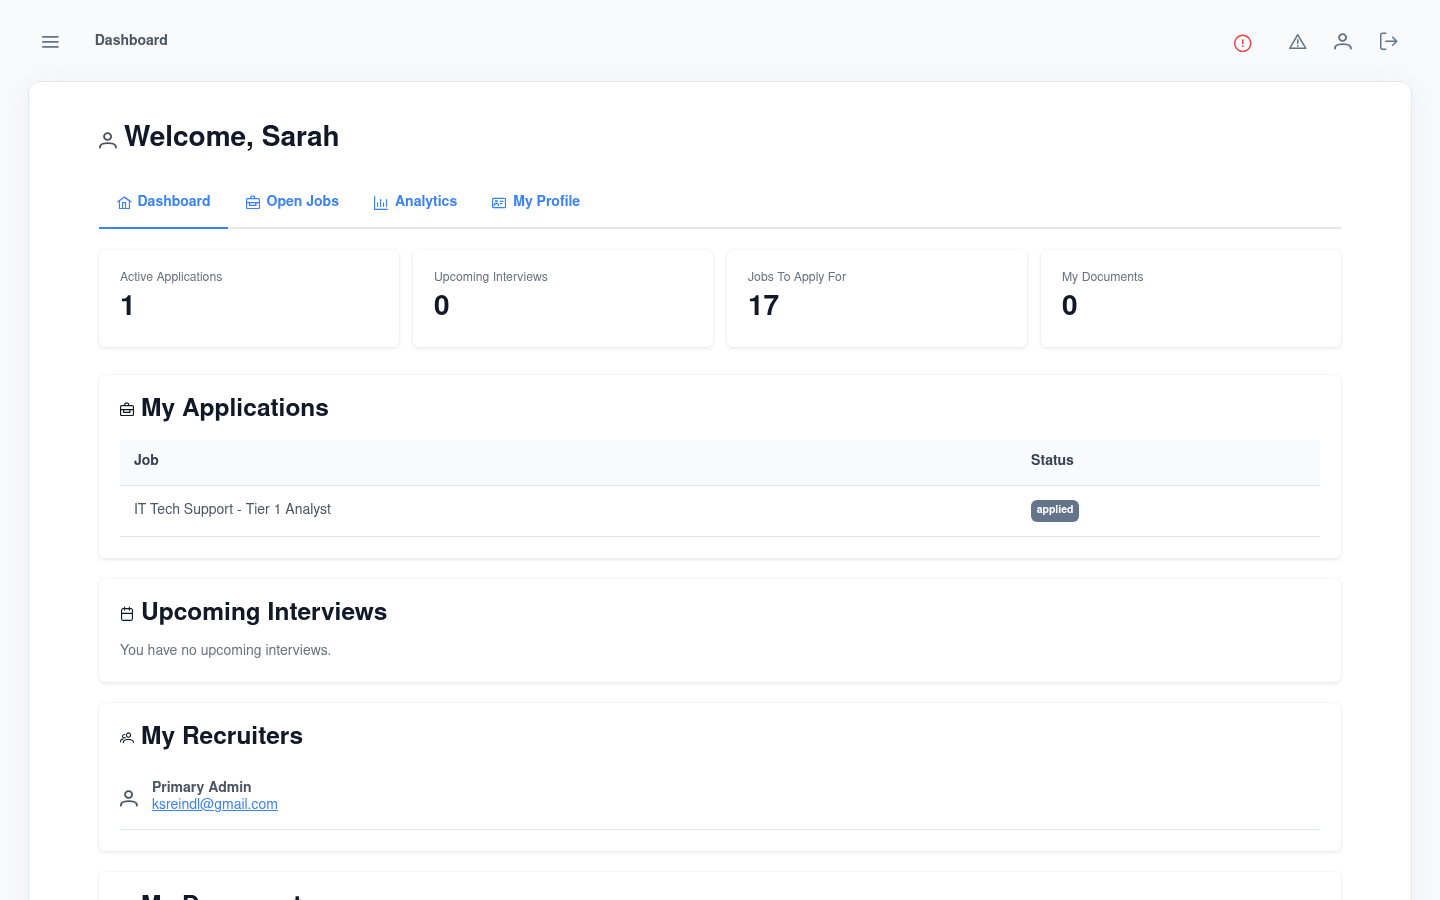Click the My Recruiters heading

(222, 736)
